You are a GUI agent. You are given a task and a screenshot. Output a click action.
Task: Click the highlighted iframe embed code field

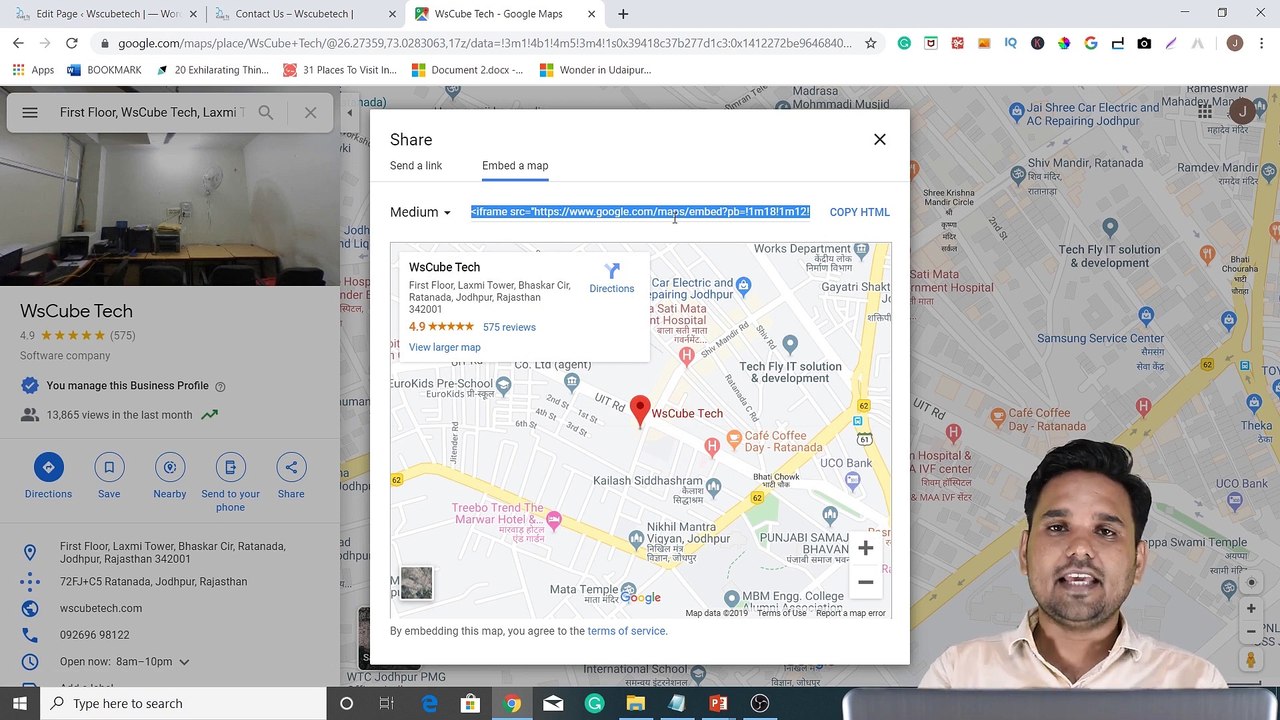coord(640,212)
